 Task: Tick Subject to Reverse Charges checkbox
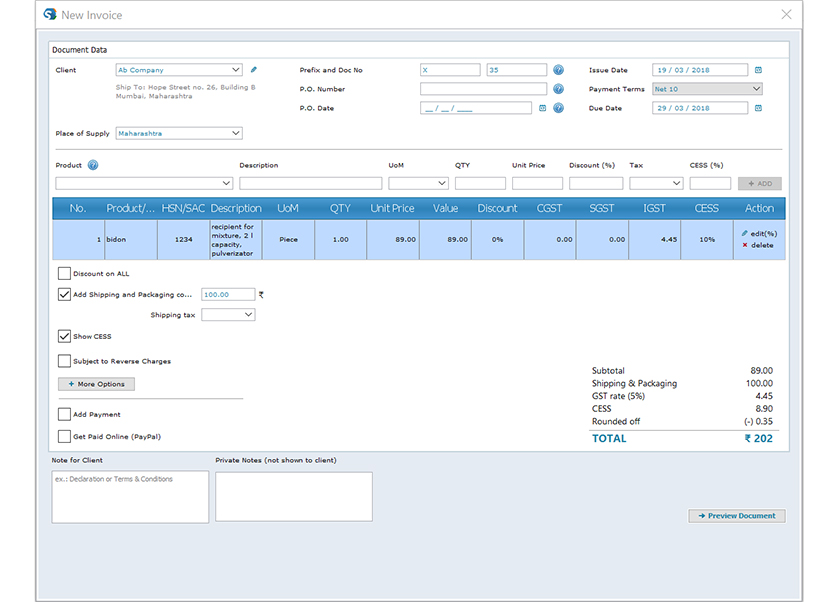(x=65, y=361)
